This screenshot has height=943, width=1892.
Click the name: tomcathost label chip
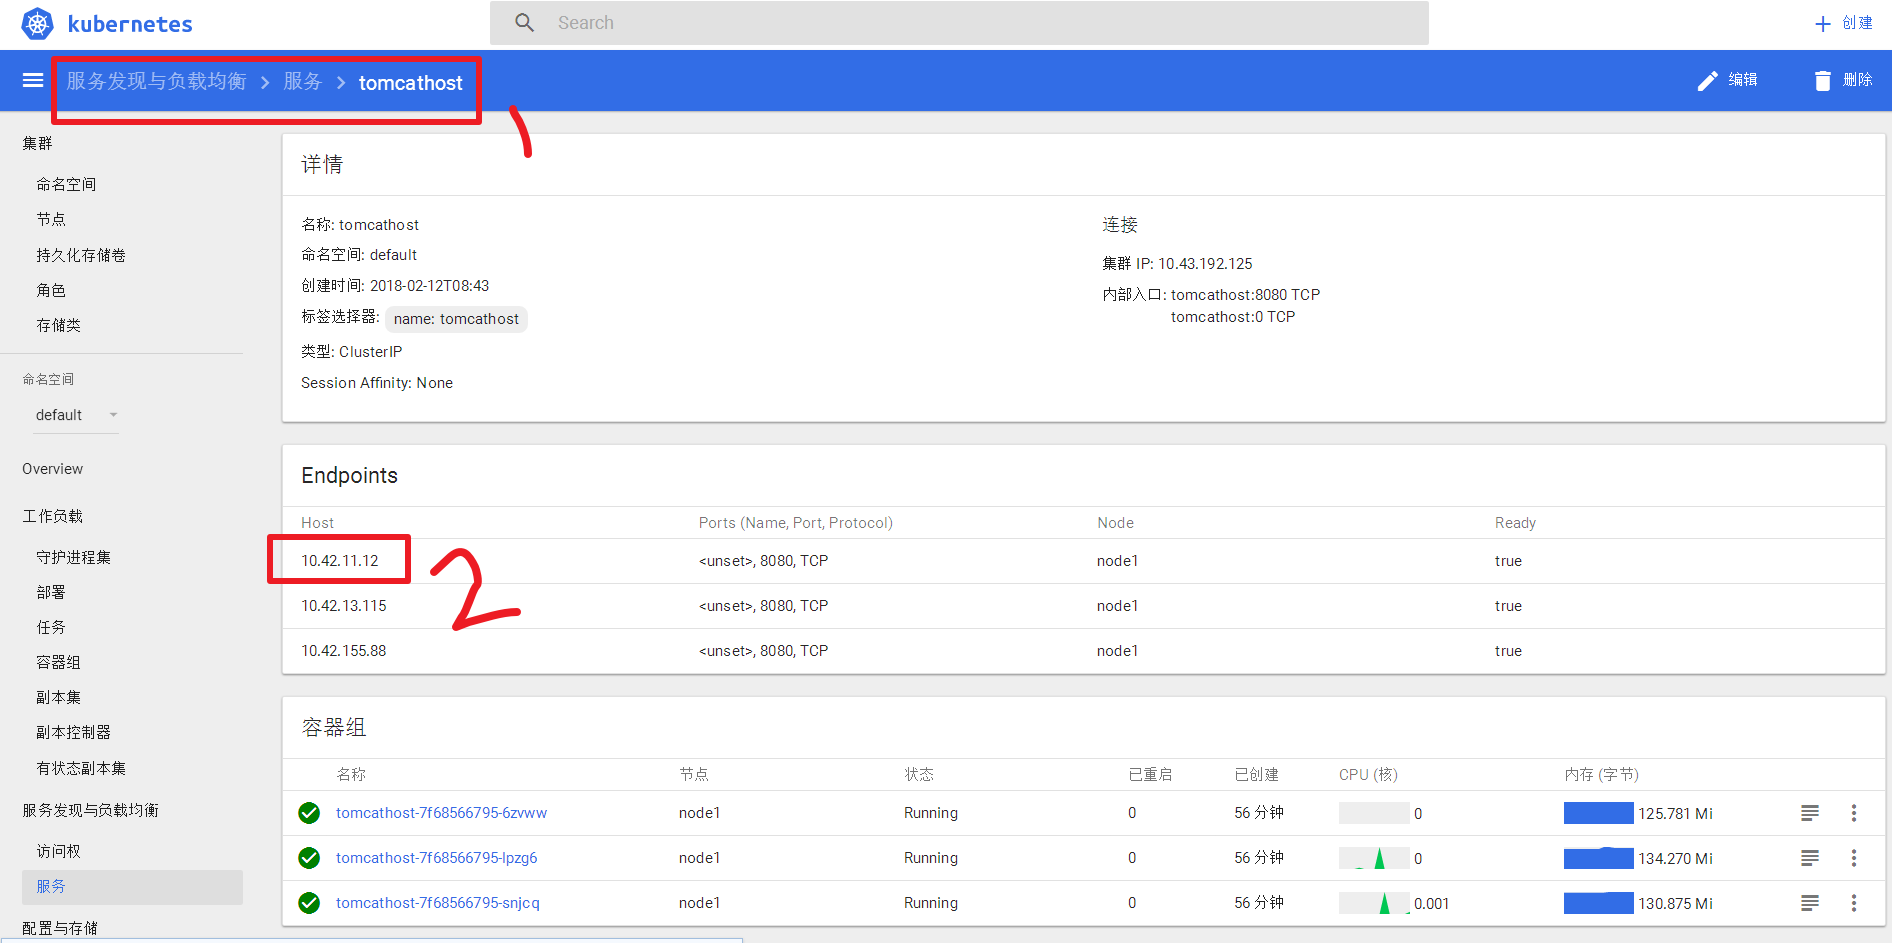[456, 319]
